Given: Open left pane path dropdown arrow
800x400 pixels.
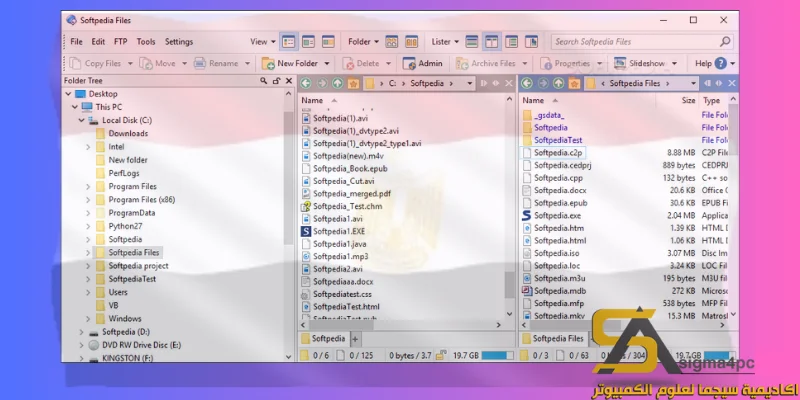Looking at the screenshot, I should pyautogui.click(x=470, y=83).
